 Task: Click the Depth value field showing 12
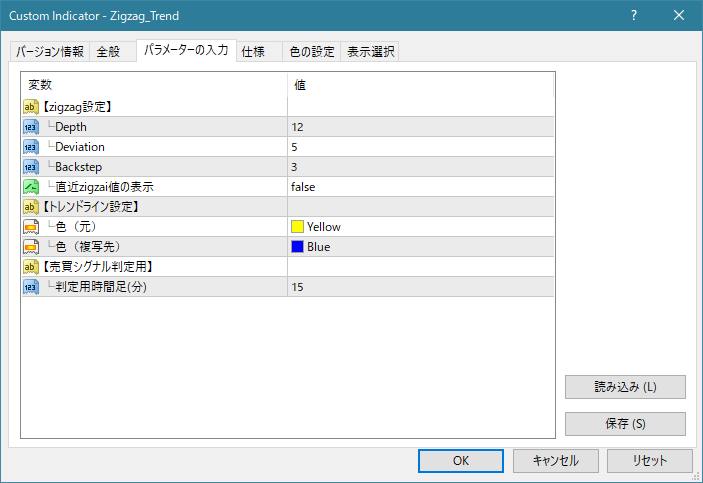(420, 127)
